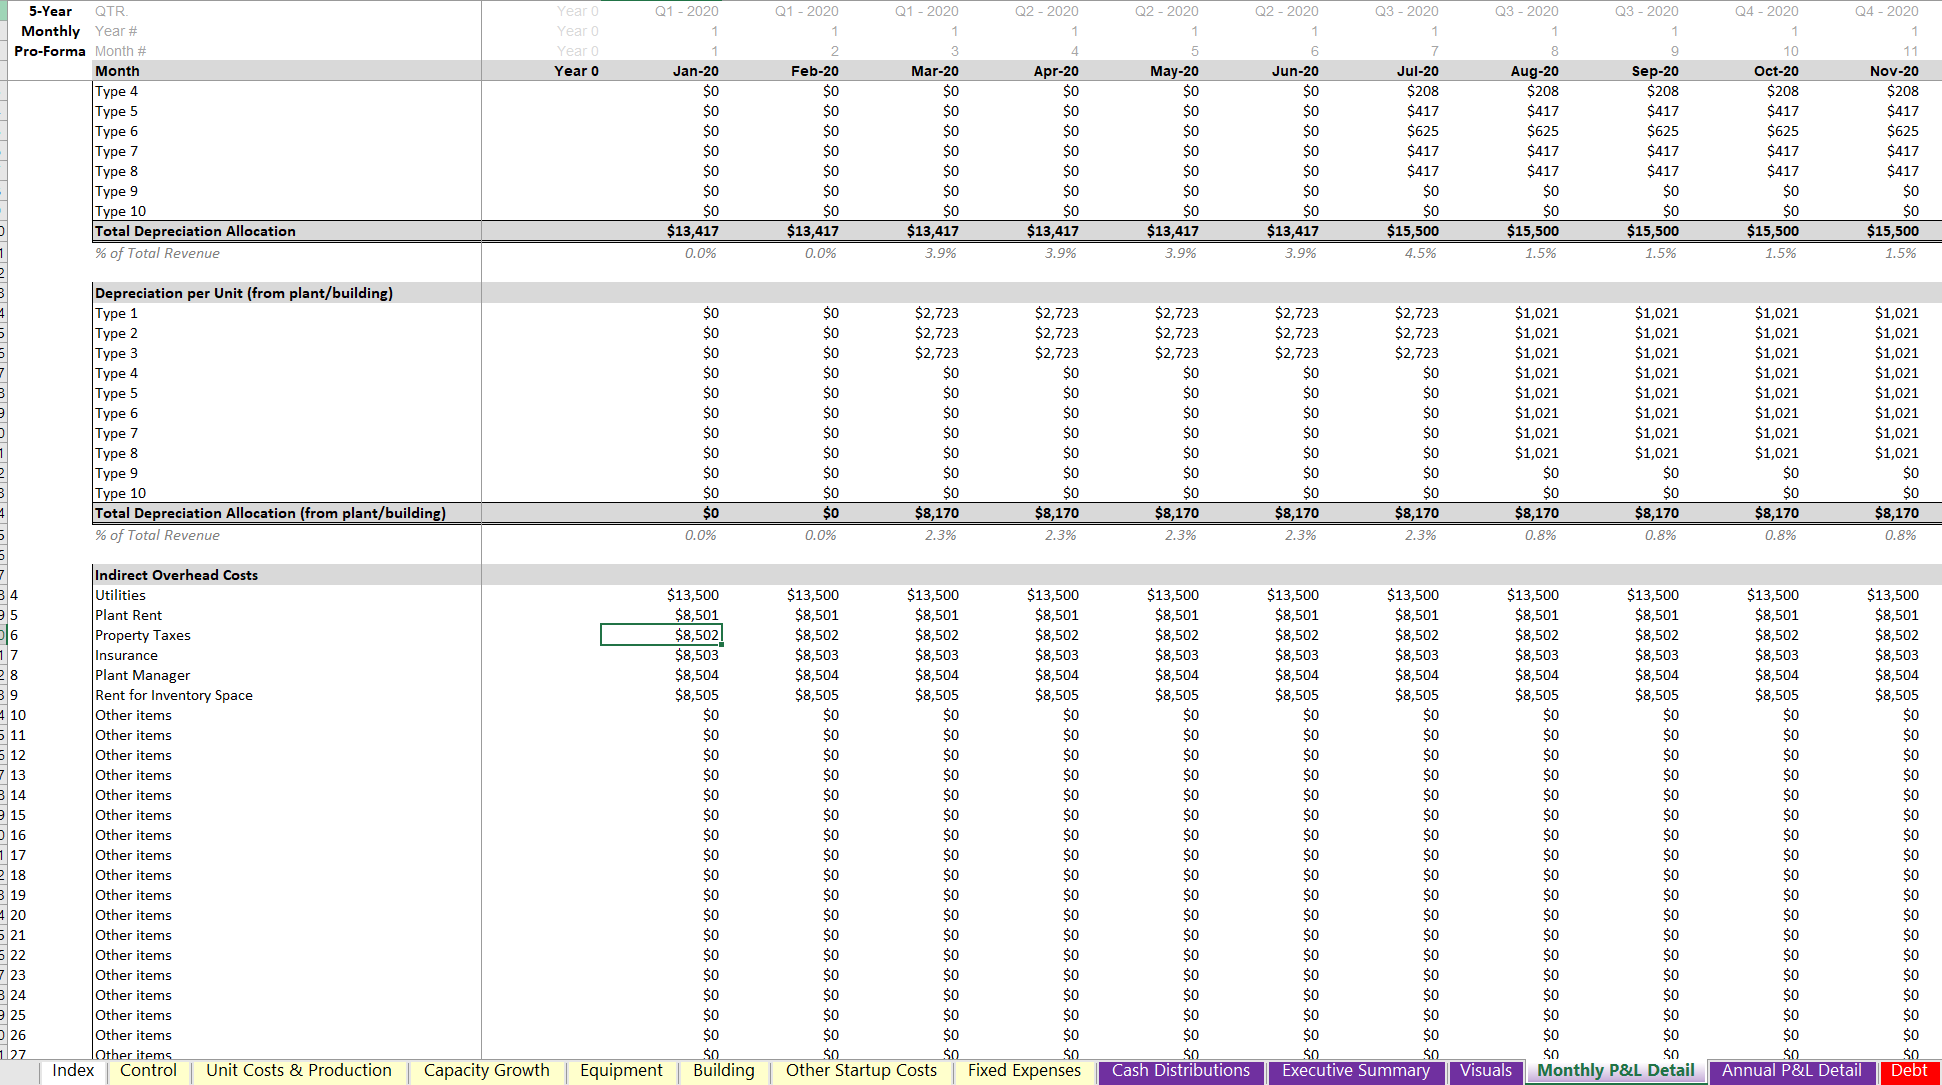Open the Building sheet tab

pos(723,1071)
